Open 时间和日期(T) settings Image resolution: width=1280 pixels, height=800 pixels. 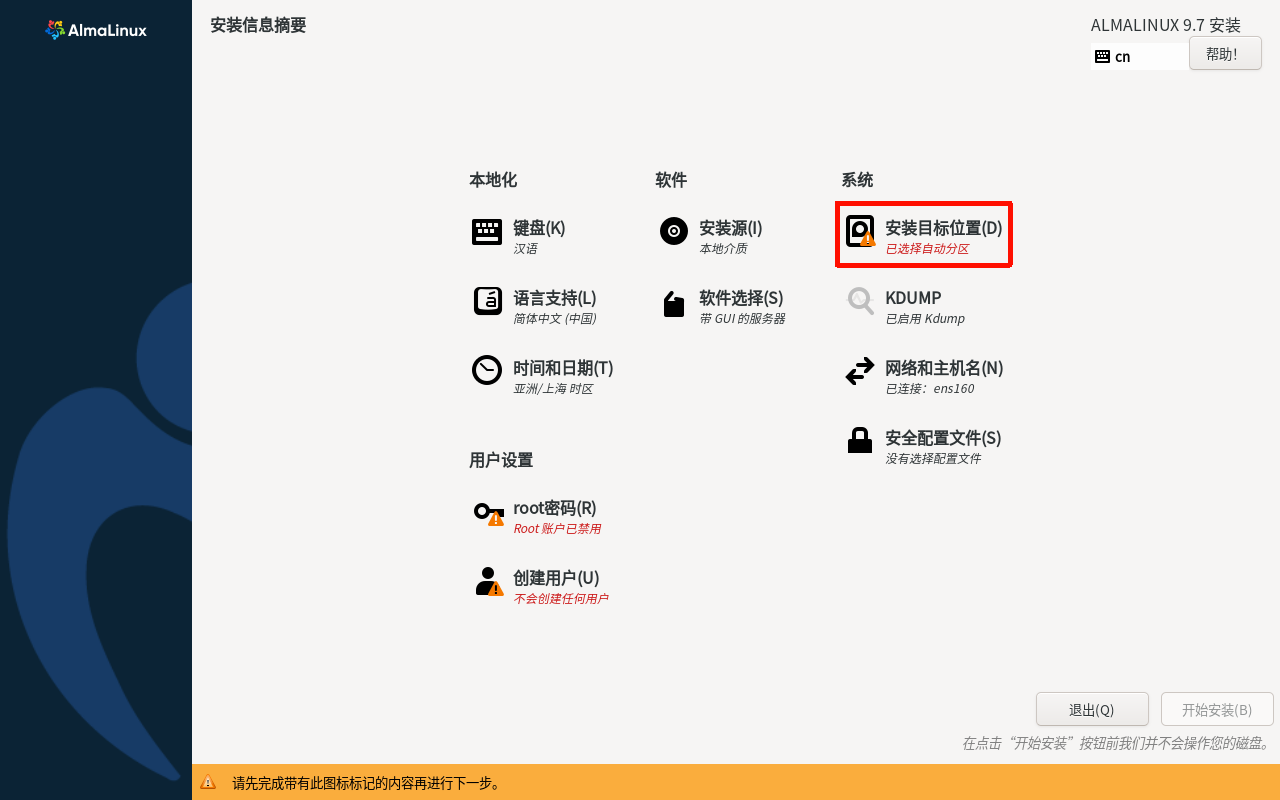tap(563, 368)
